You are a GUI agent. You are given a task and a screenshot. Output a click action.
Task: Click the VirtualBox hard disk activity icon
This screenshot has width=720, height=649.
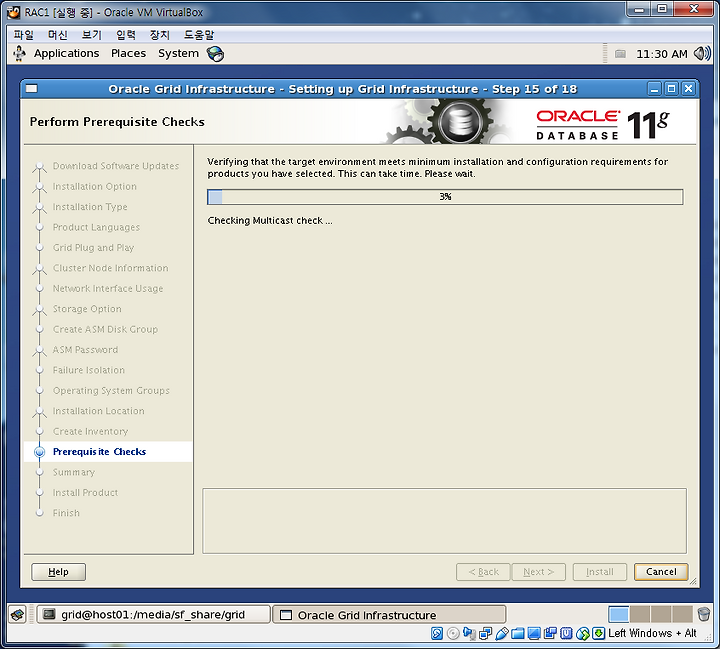pos(437,633)
